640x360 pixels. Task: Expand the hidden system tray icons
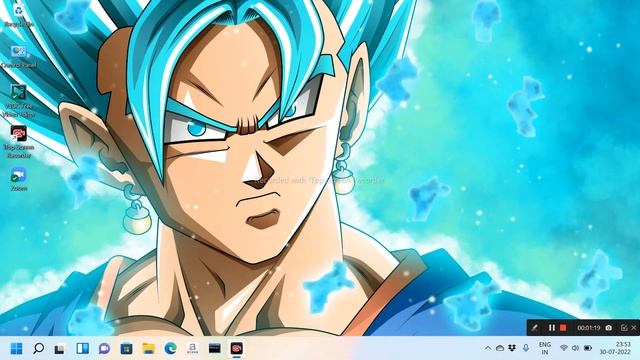(488, 348)
